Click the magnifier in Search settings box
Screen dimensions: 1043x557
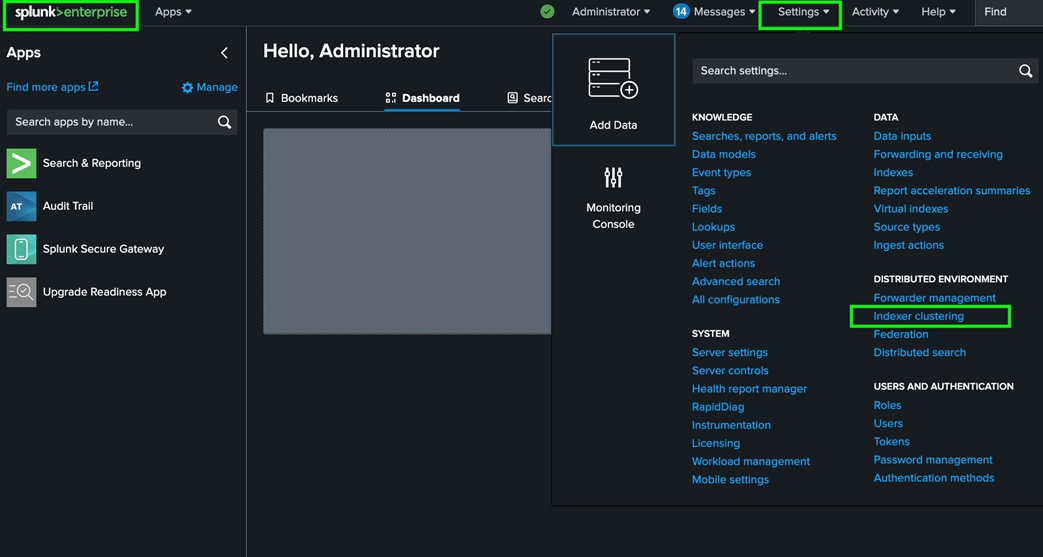(x=1026, y=71)
